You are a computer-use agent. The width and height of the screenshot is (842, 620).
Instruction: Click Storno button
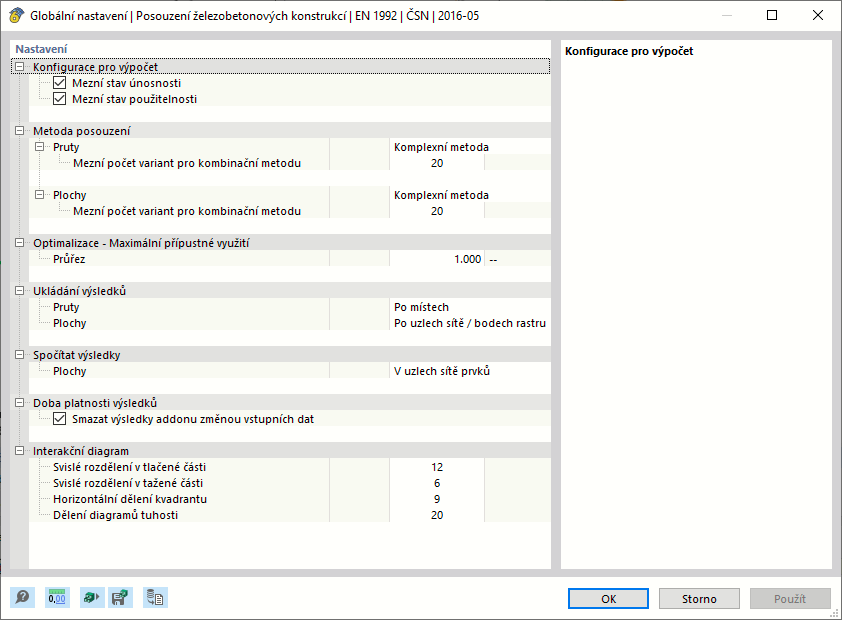tap(699, 599)
